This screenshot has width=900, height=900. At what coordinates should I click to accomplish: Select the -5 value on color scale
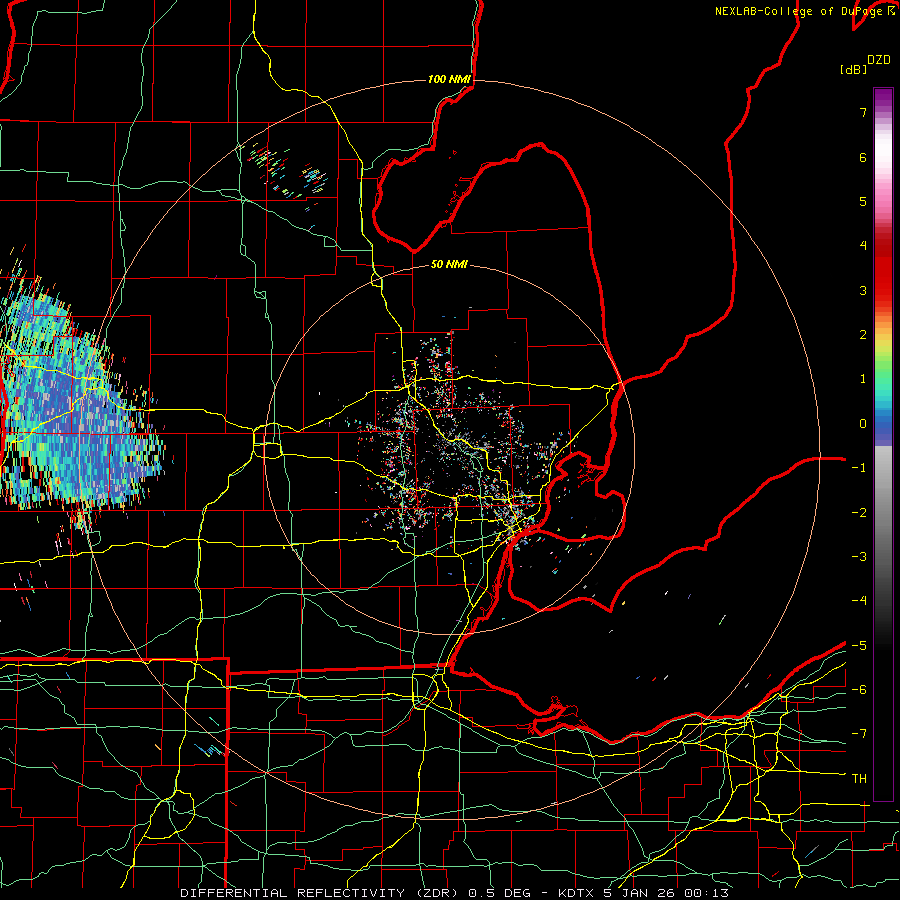pos(859,646)
